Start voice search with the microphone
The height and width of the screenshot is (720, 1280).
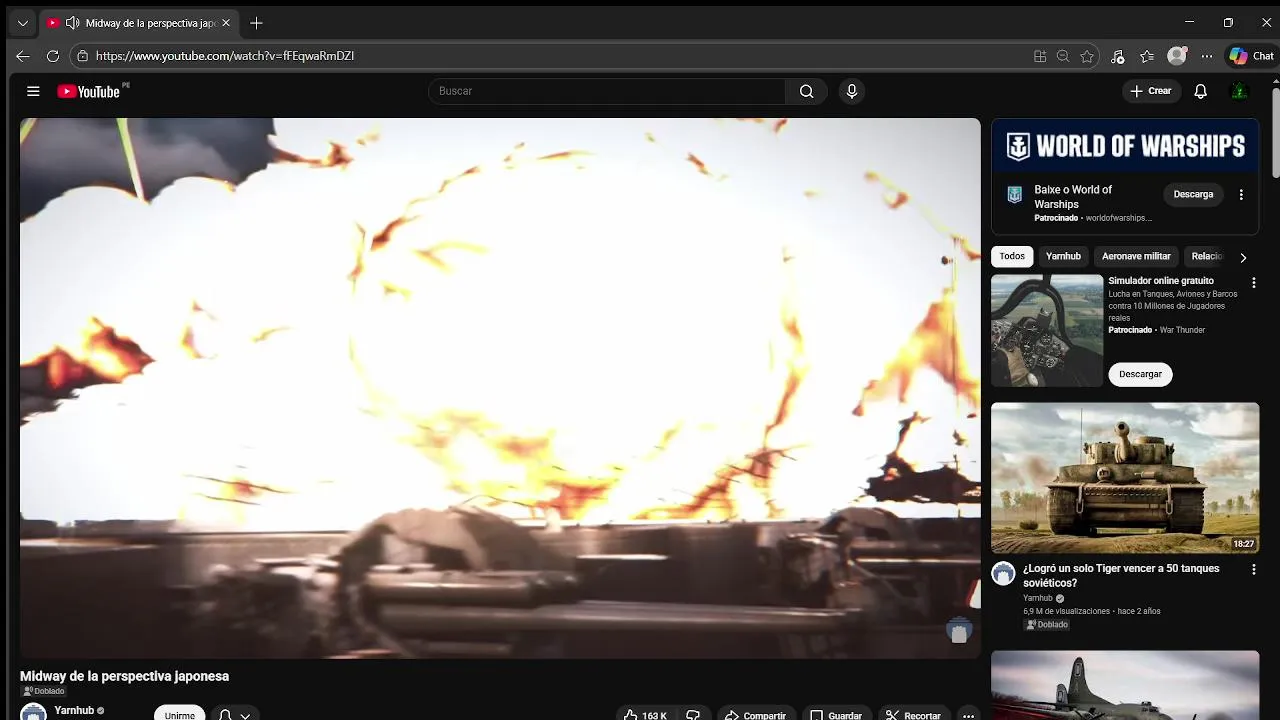tap(852, 91)
